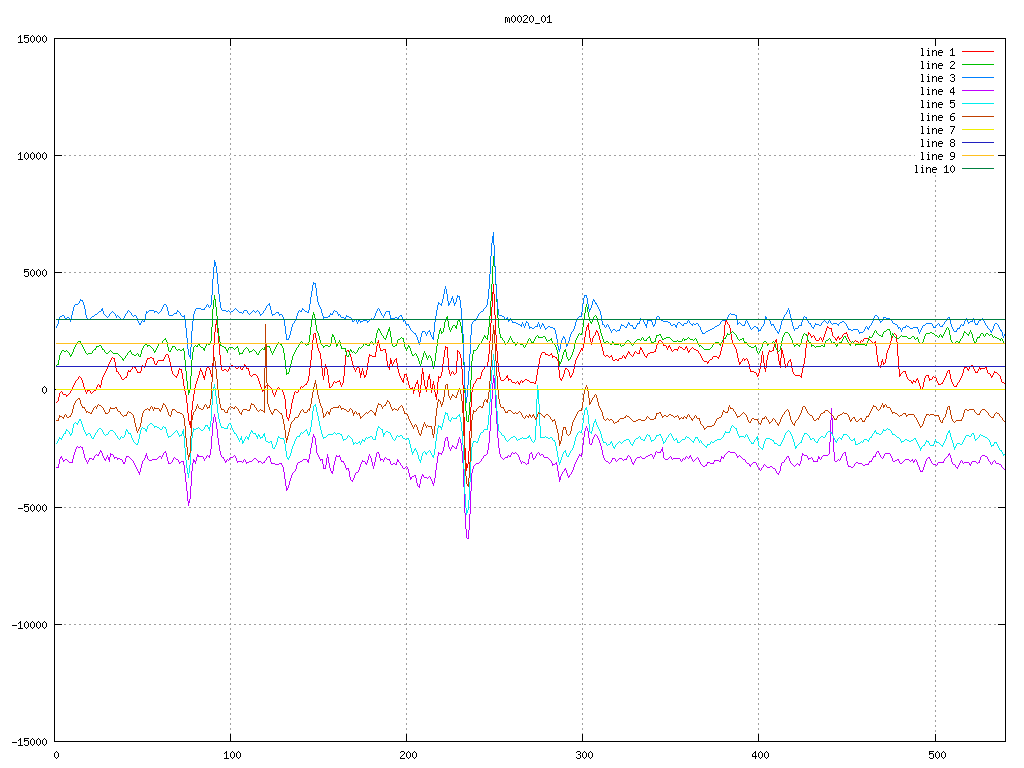Click the -10000 y-axis tick label
This screenshot has height=768, width=1024.
pos(28,624)
